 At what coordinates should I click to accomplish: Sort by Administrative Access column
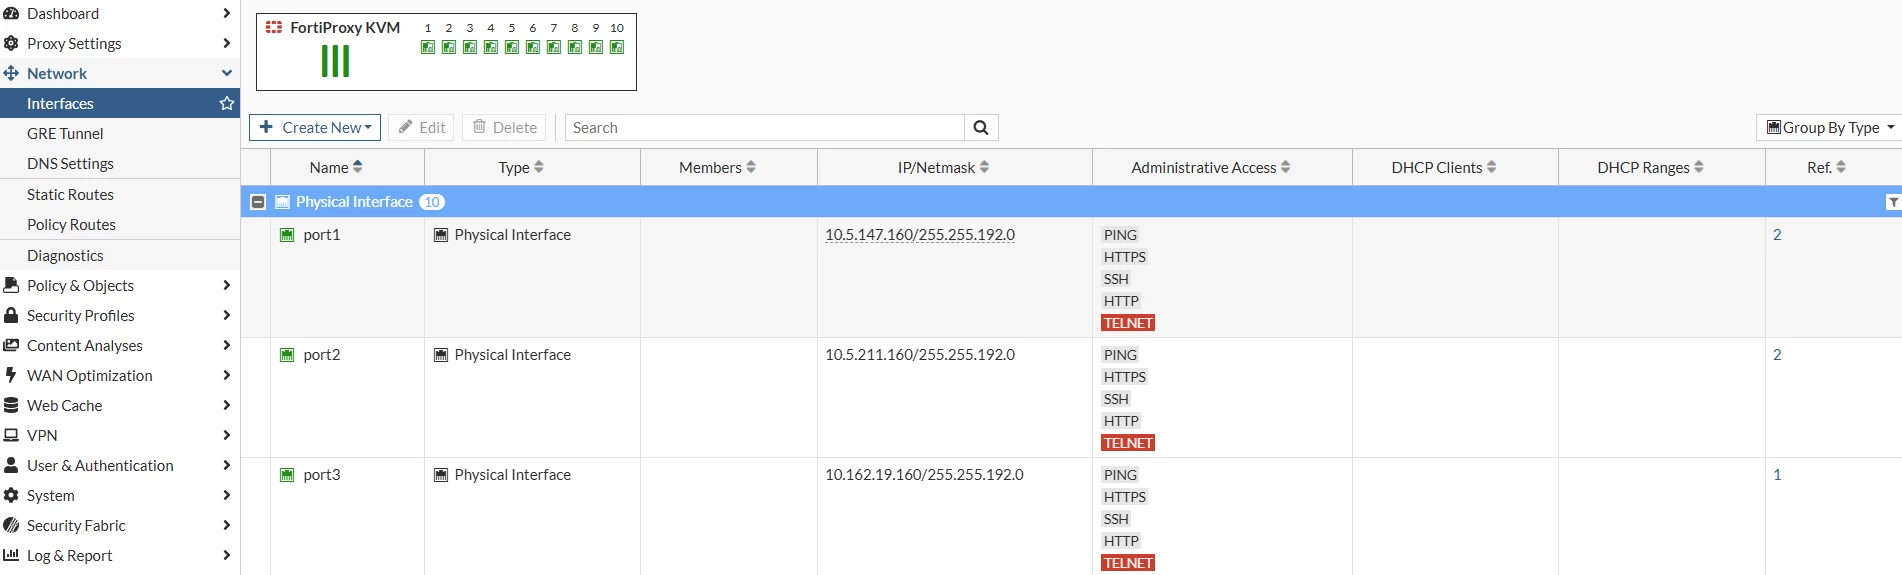1210,168
